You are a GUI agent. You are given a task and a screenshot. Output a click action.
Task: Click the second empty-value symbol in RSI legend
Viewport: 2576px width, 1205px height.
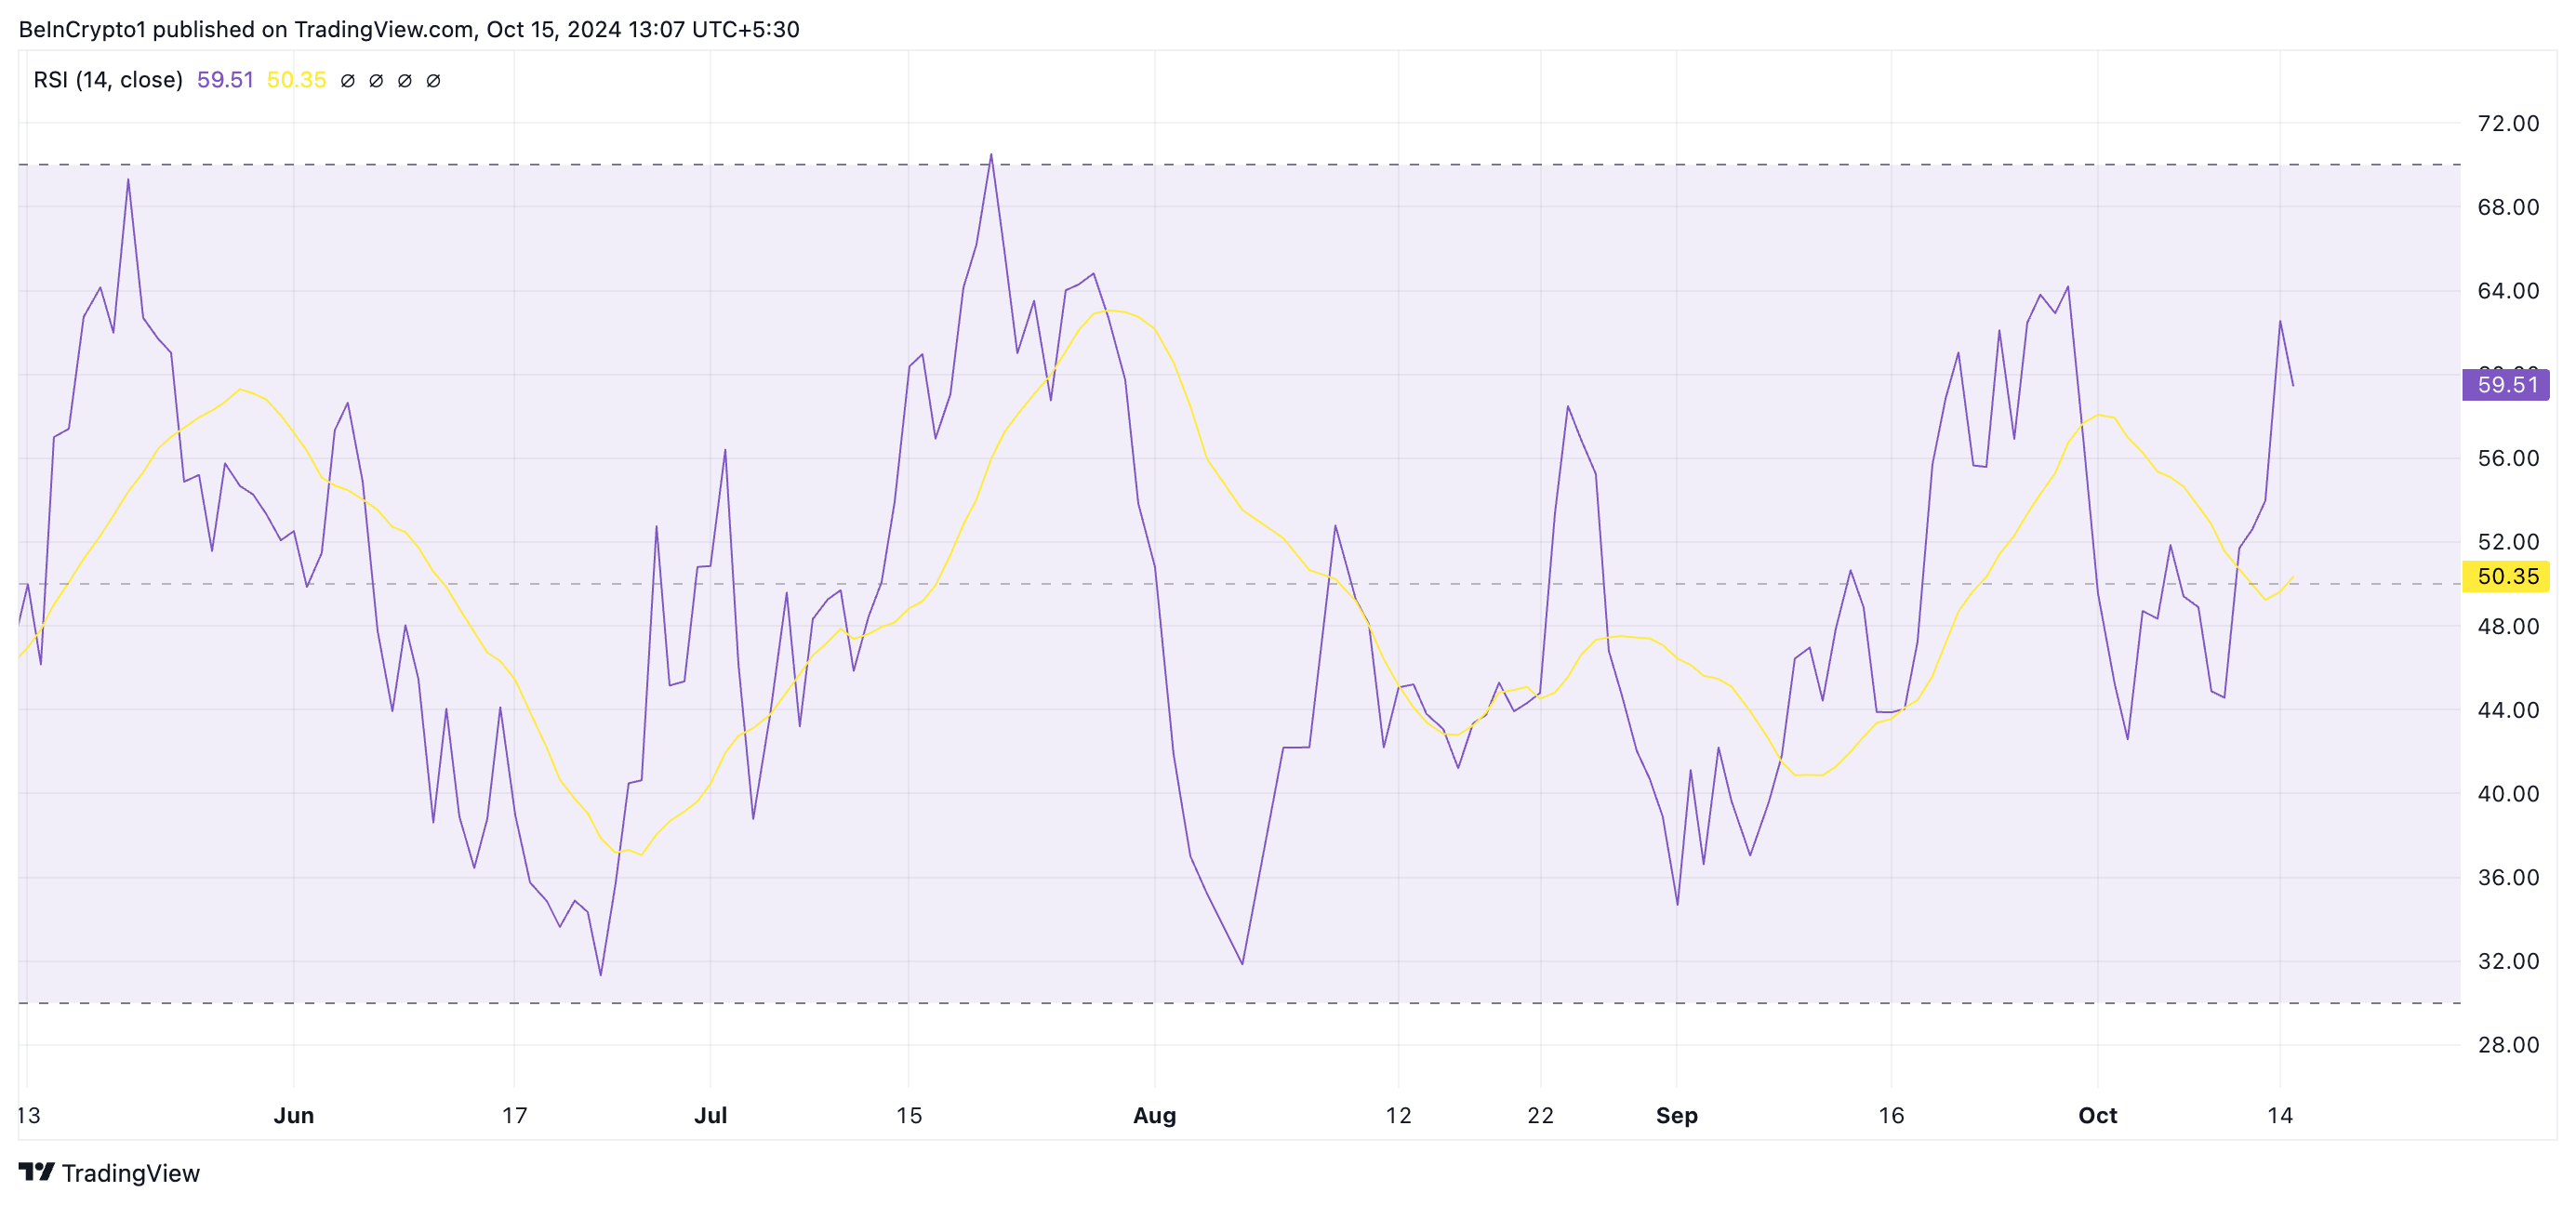(376, 81)
